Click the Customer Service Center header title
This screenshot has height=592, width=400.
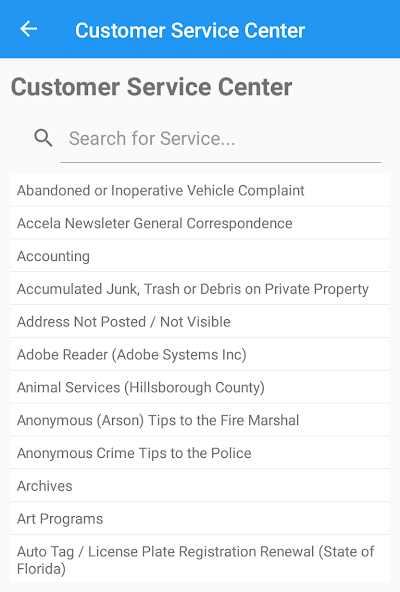click(190, 30)
